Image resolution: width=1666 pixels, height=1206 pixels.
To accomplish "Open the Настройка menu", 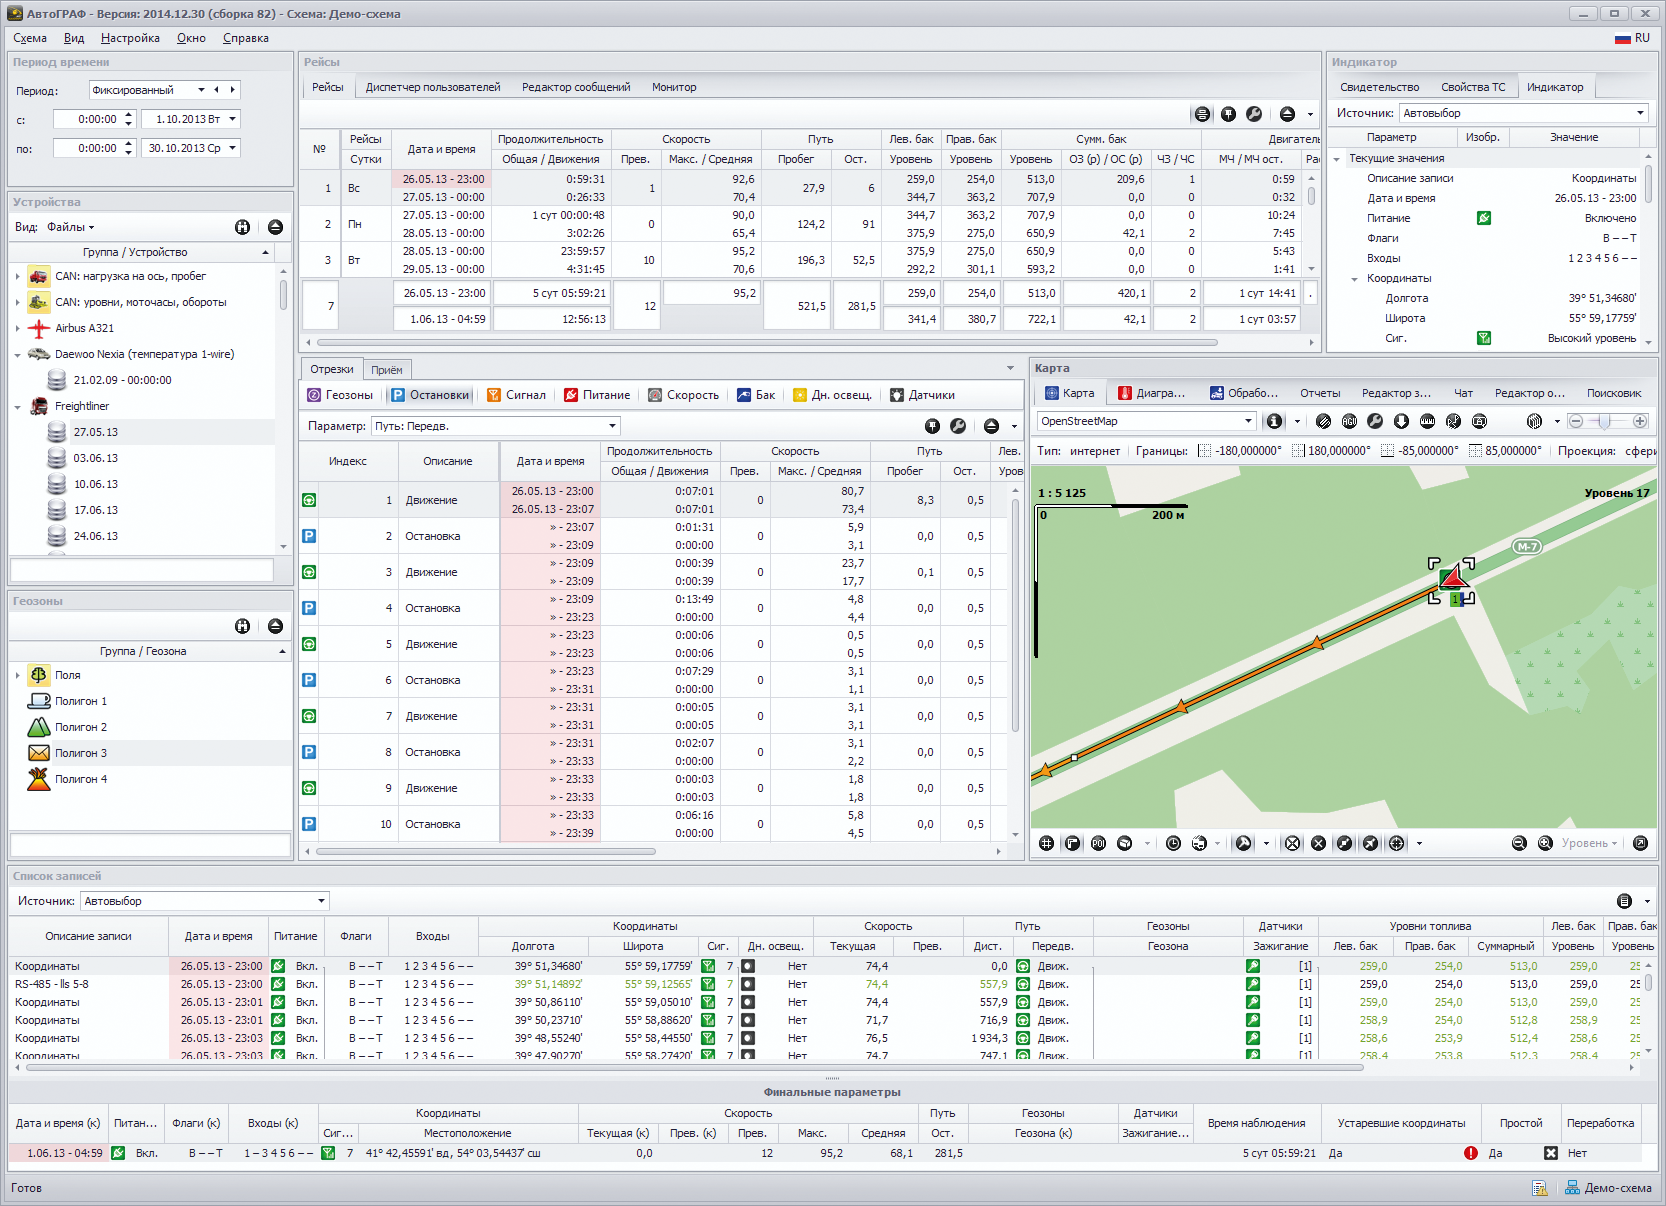I will pyautogui.click(x=130, y=38).
